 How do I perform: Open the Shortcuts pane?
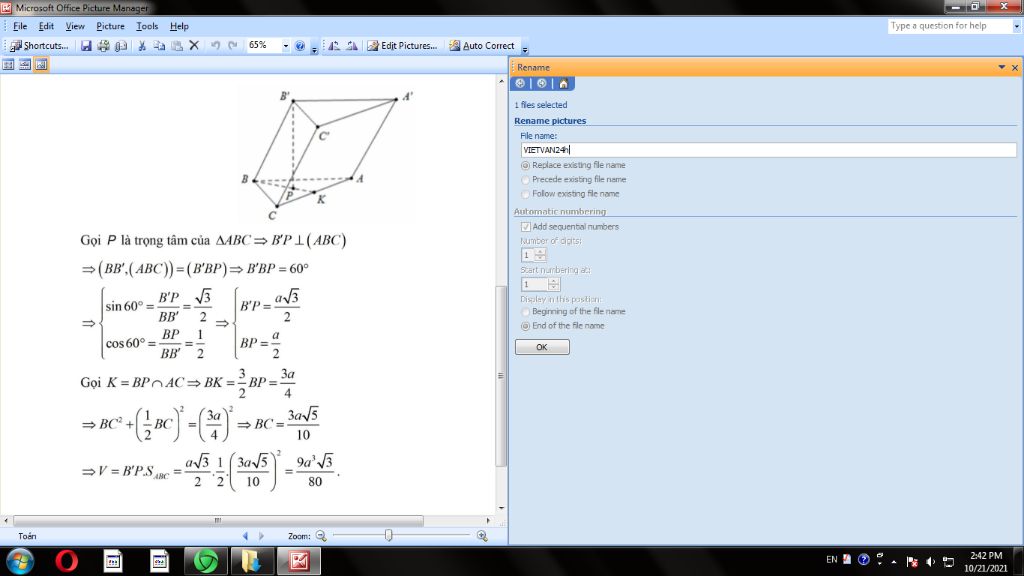point(39,46)
